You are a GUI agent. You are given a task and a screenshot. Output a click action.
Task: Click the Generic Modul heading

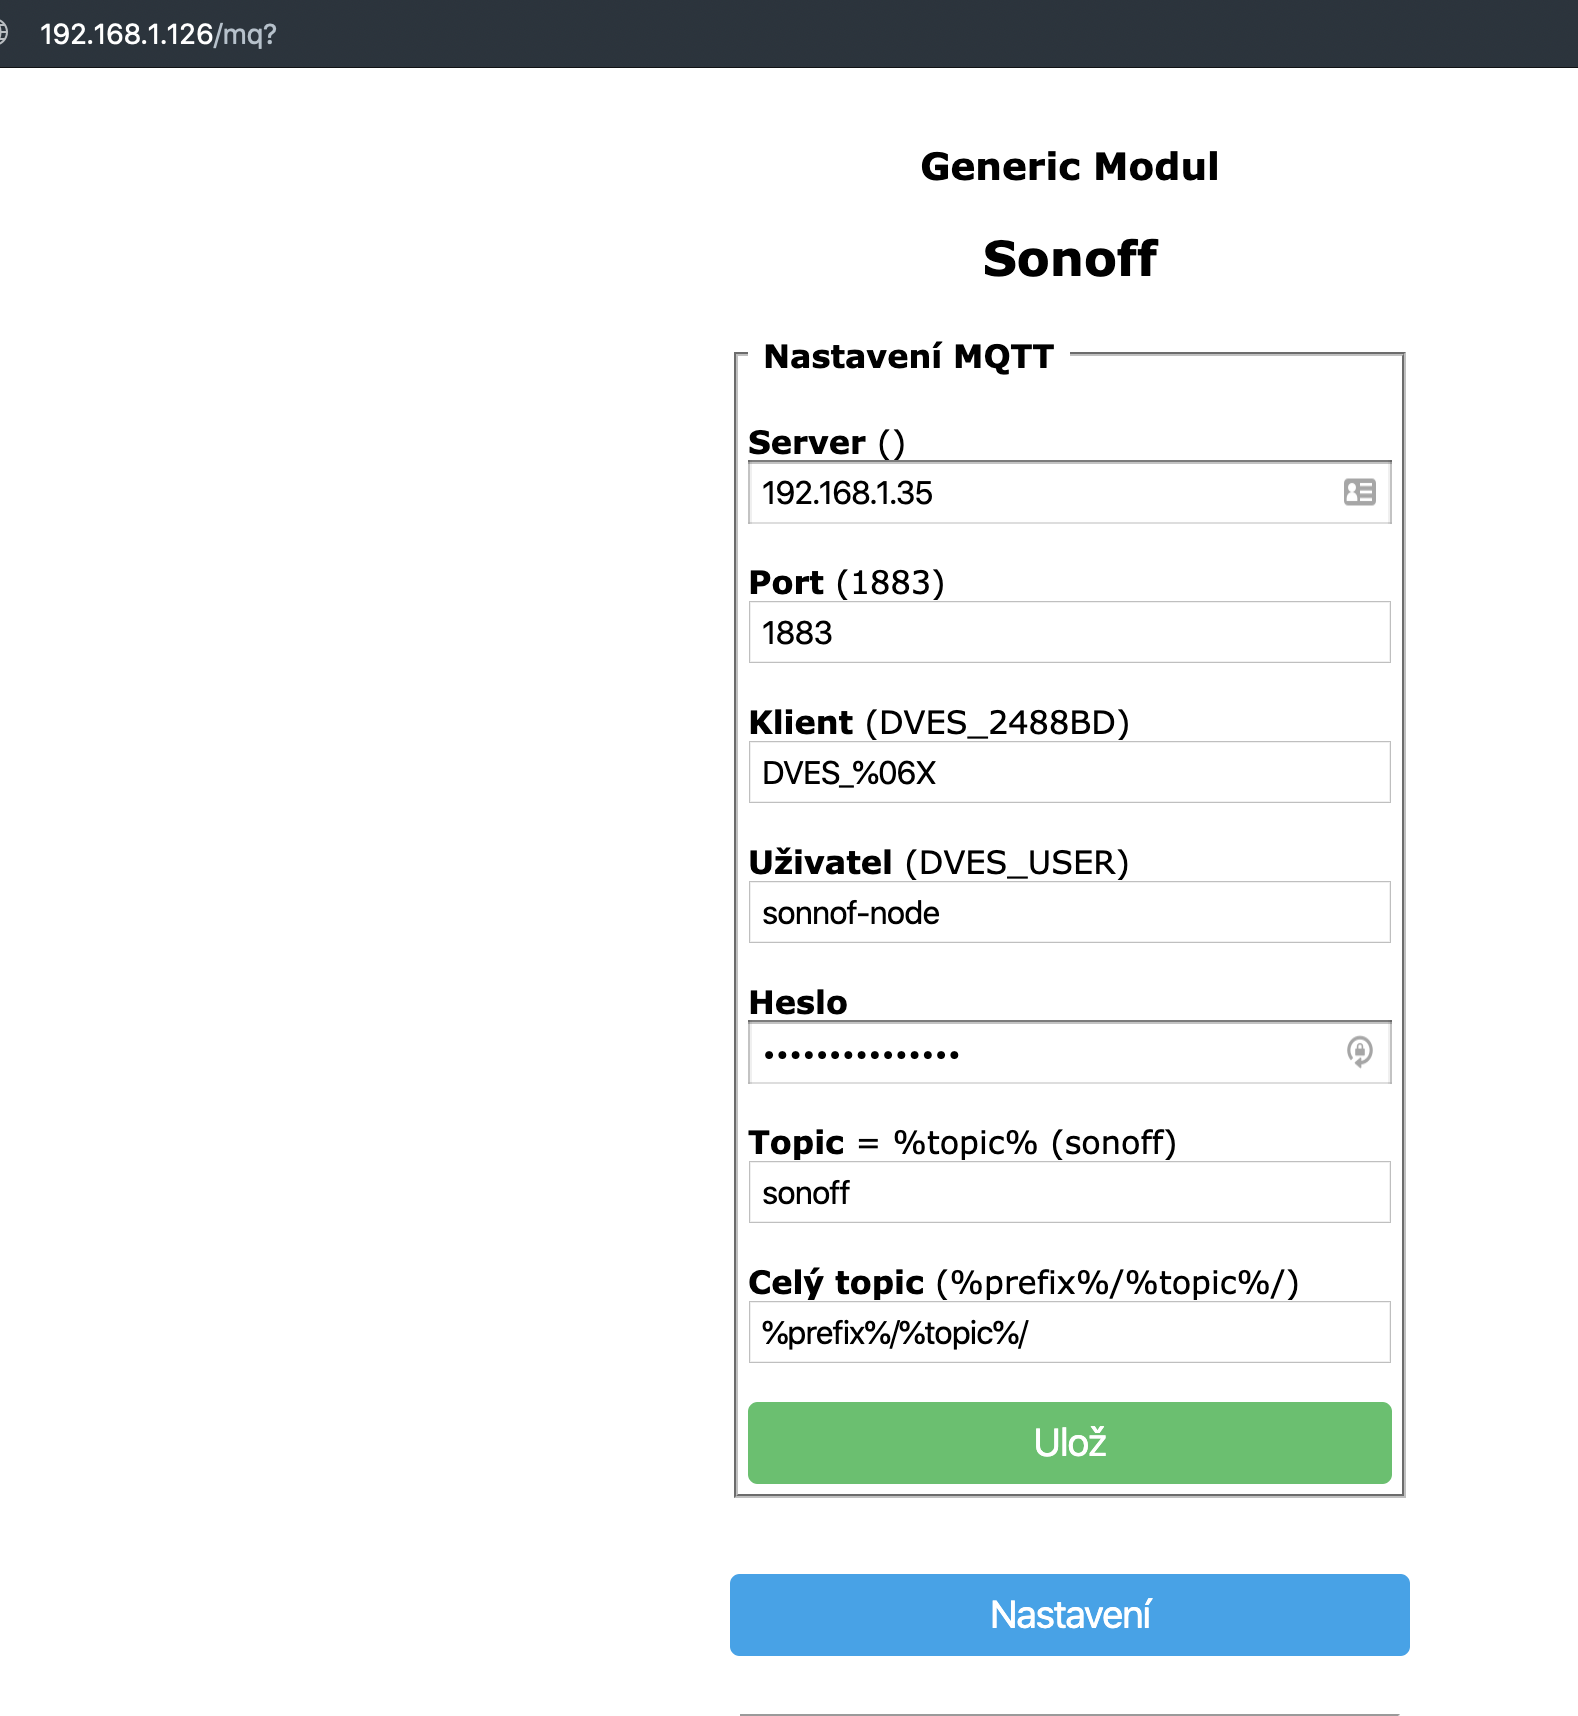pos(1069,166)
